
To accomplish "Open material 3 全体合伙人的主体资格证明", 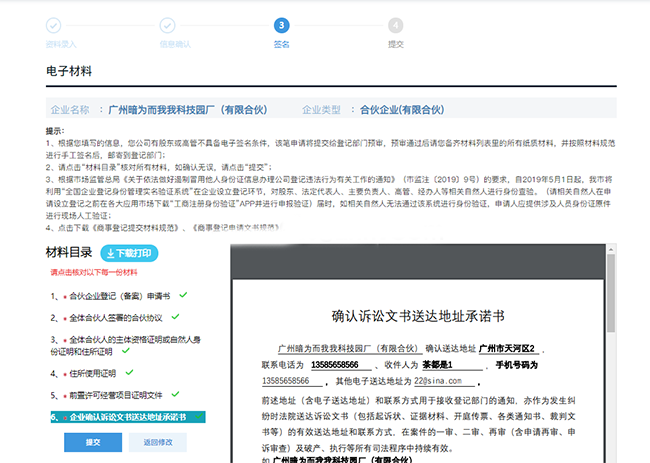I will click(x=125, y=345).
